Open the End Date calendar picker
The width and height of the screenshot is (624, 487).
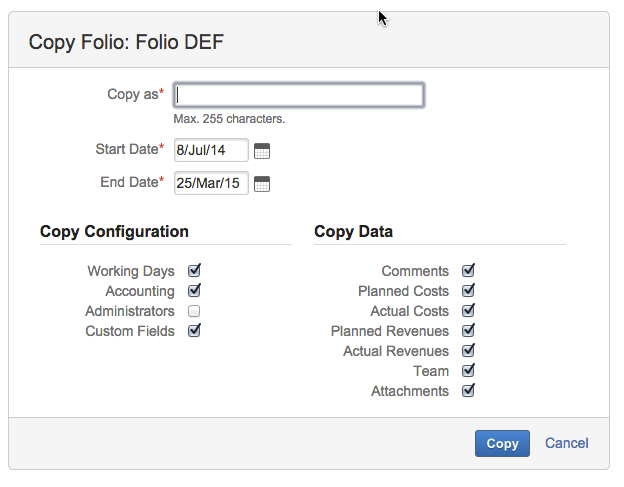pos(262,184)
